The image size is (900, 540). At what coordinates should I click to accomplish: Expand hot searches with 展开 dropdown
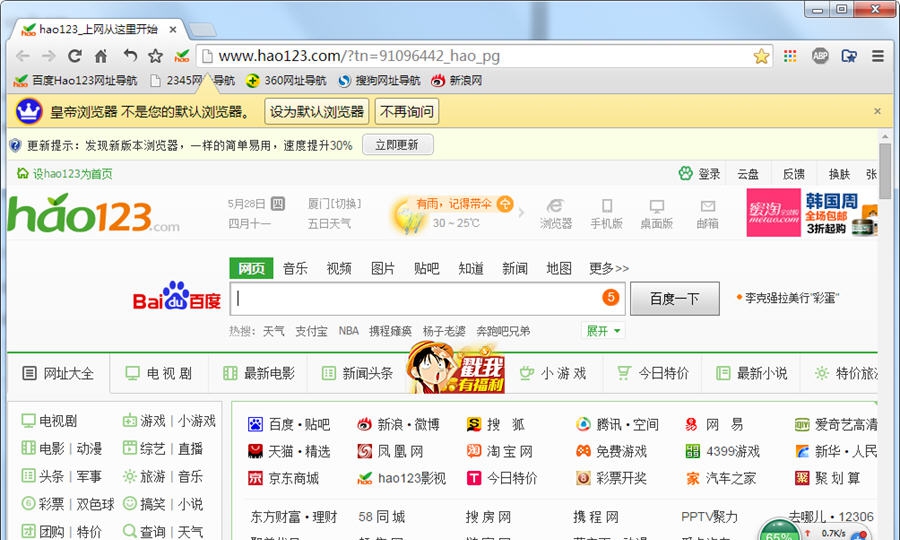(x=603, y=331)
